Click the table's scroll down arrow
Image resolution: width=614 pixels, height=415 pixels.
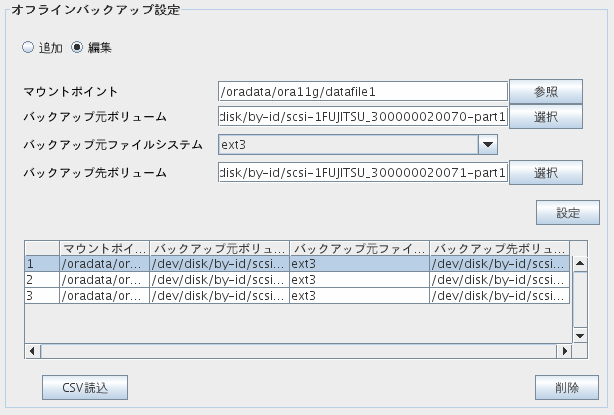pyautogui.click(x=580, y=336)
